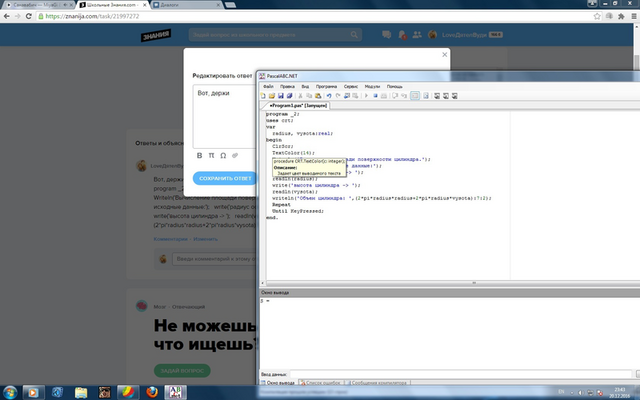This screenshot has height=400, width=640.
Task: Switch to the Диалоги browser tab
Action: click(186, 5)
